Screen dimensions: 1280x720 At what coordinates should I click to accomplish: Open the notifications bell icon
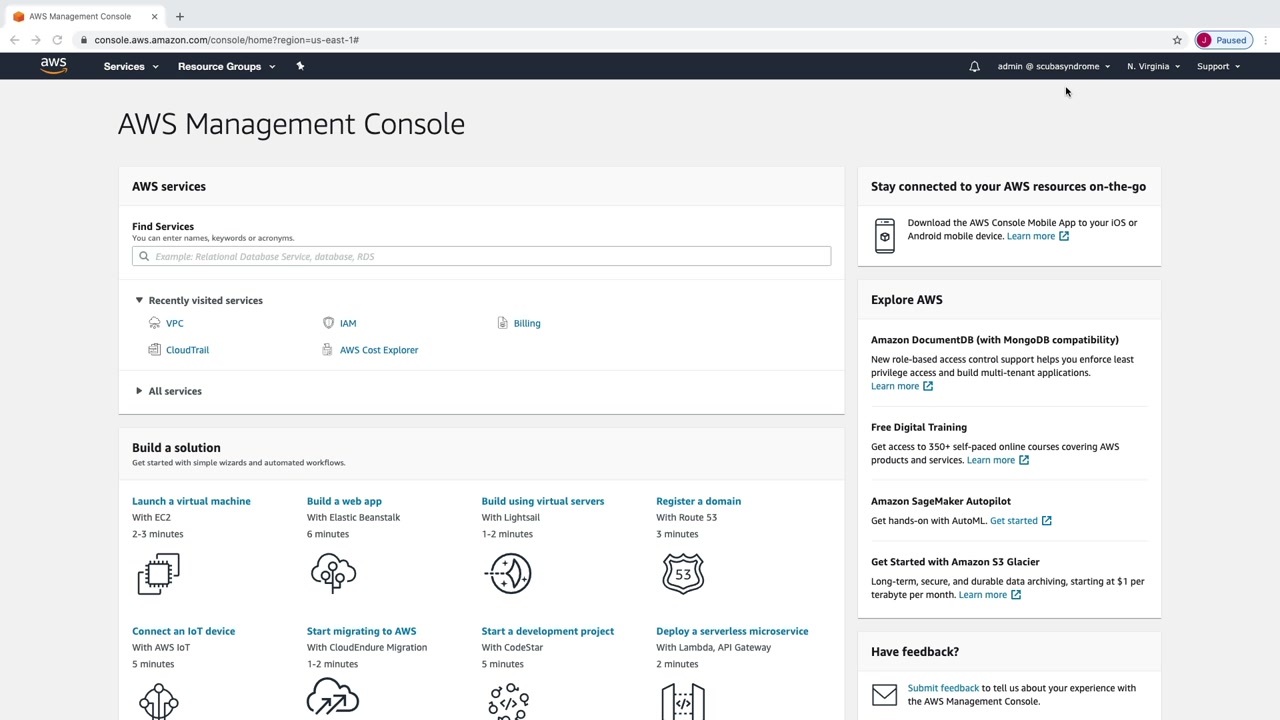click(x=974, y=66)
